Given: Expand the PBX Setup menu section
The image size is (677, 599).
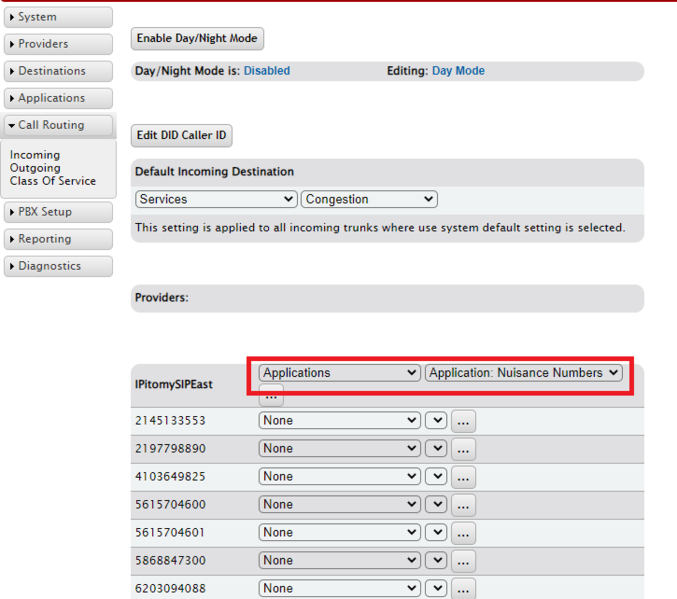Looking at the screenshot, I should click(x=58, y=212).
